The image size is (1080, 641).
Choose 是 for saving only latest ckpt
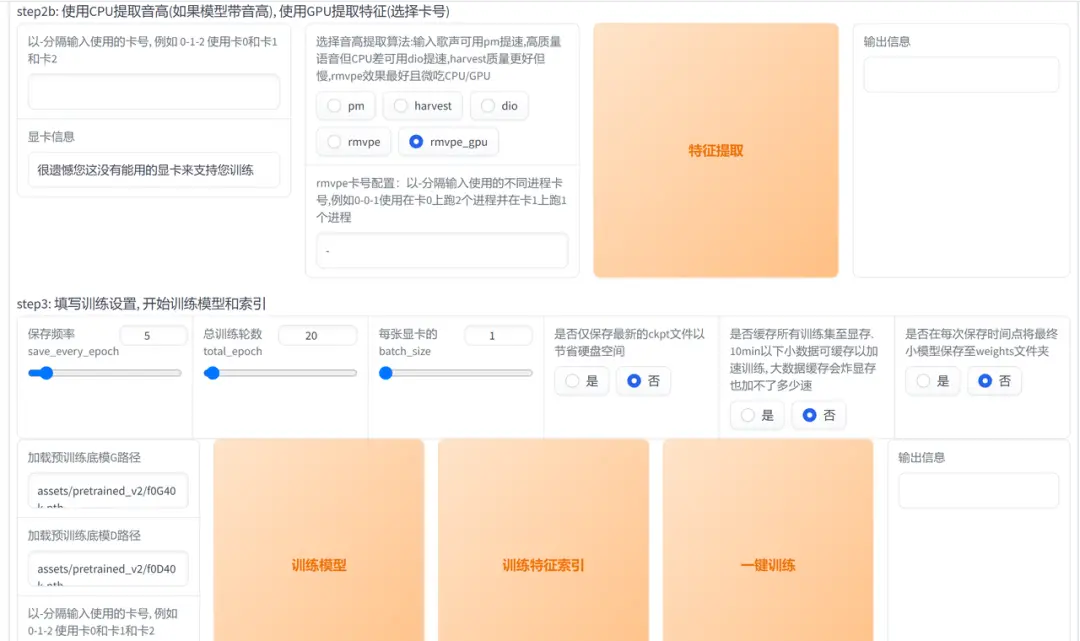point(582,381)
